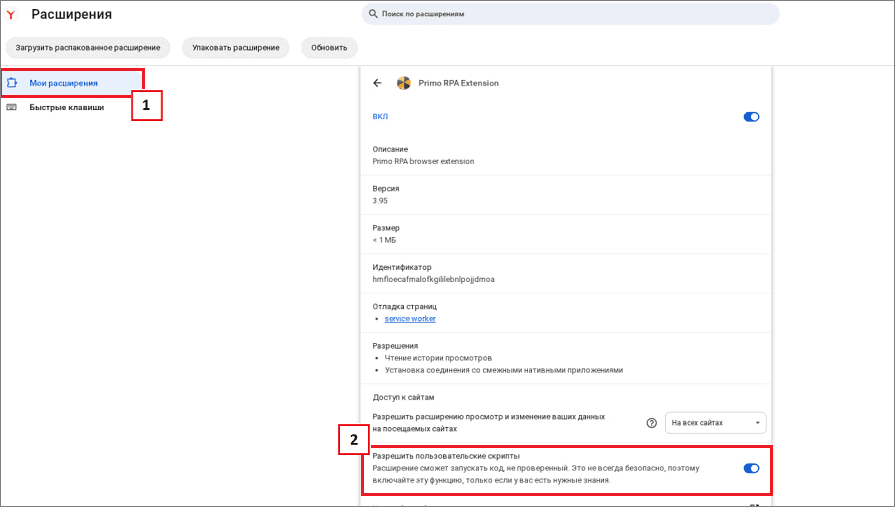Viewport: 896px width, 507px height.
Task: Click the Упаковать расширение button
Action: 235,48
